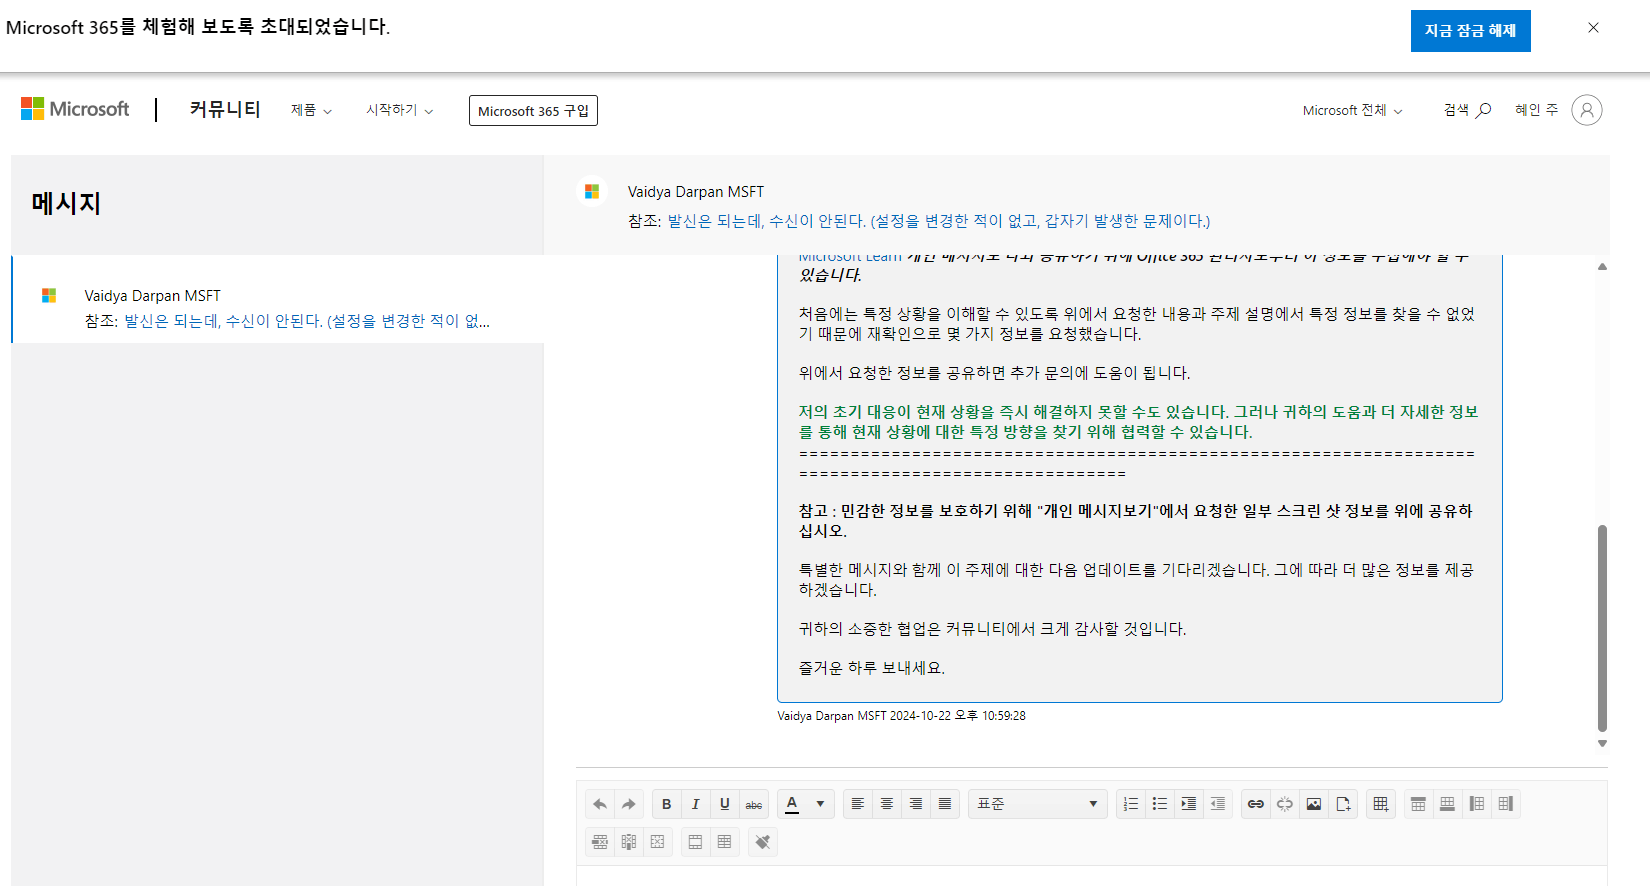Screen dimensions: 1650x886
Task: Delete table row
Action: point(600,842)
